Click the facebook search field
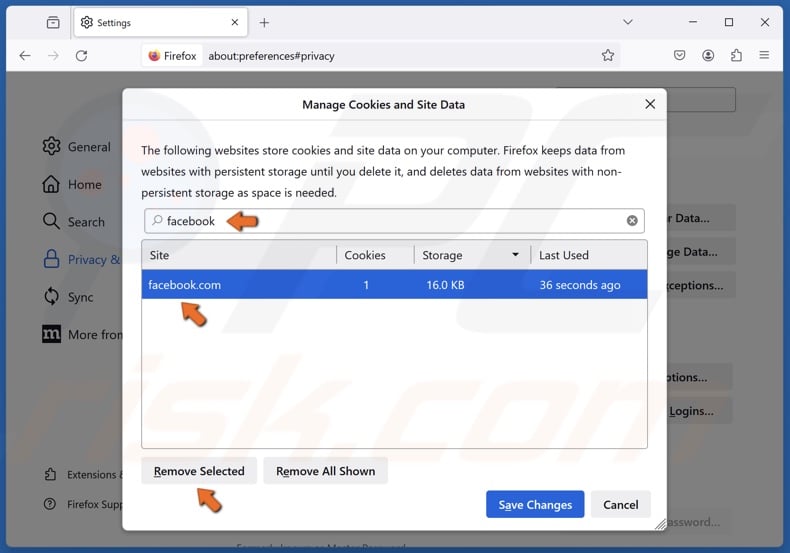The width and height of the screenshot is (790, 553). click(x=394, y=221)
